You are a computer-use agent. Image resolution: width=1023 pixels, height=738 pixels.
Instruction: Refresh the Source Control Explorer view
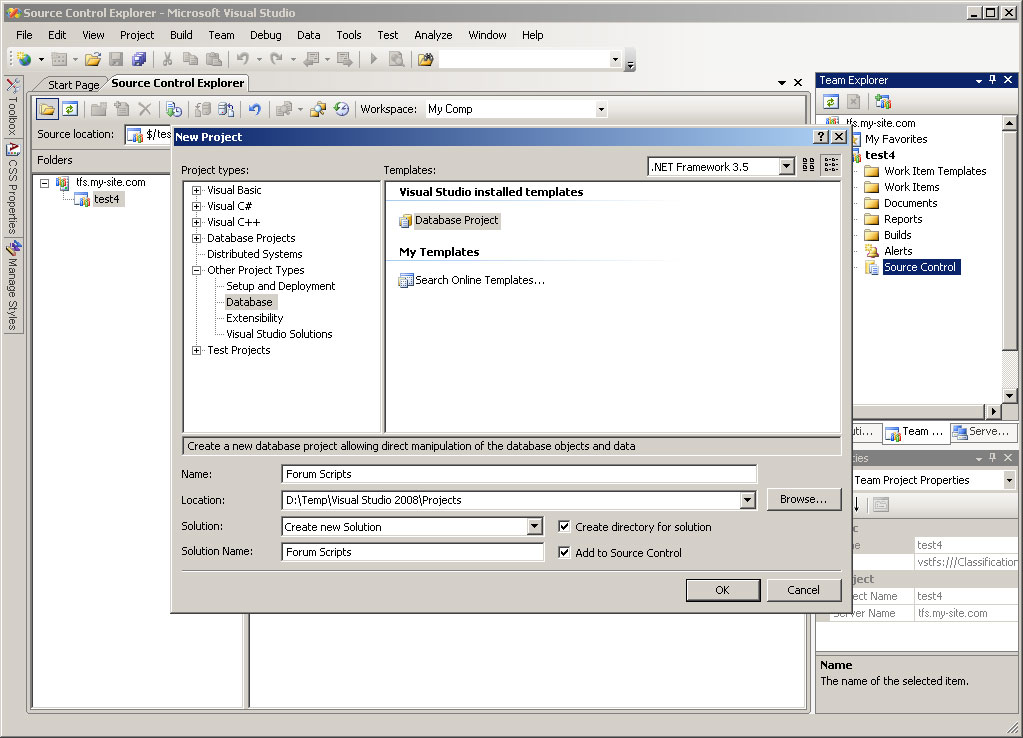(x=70, y=109)
